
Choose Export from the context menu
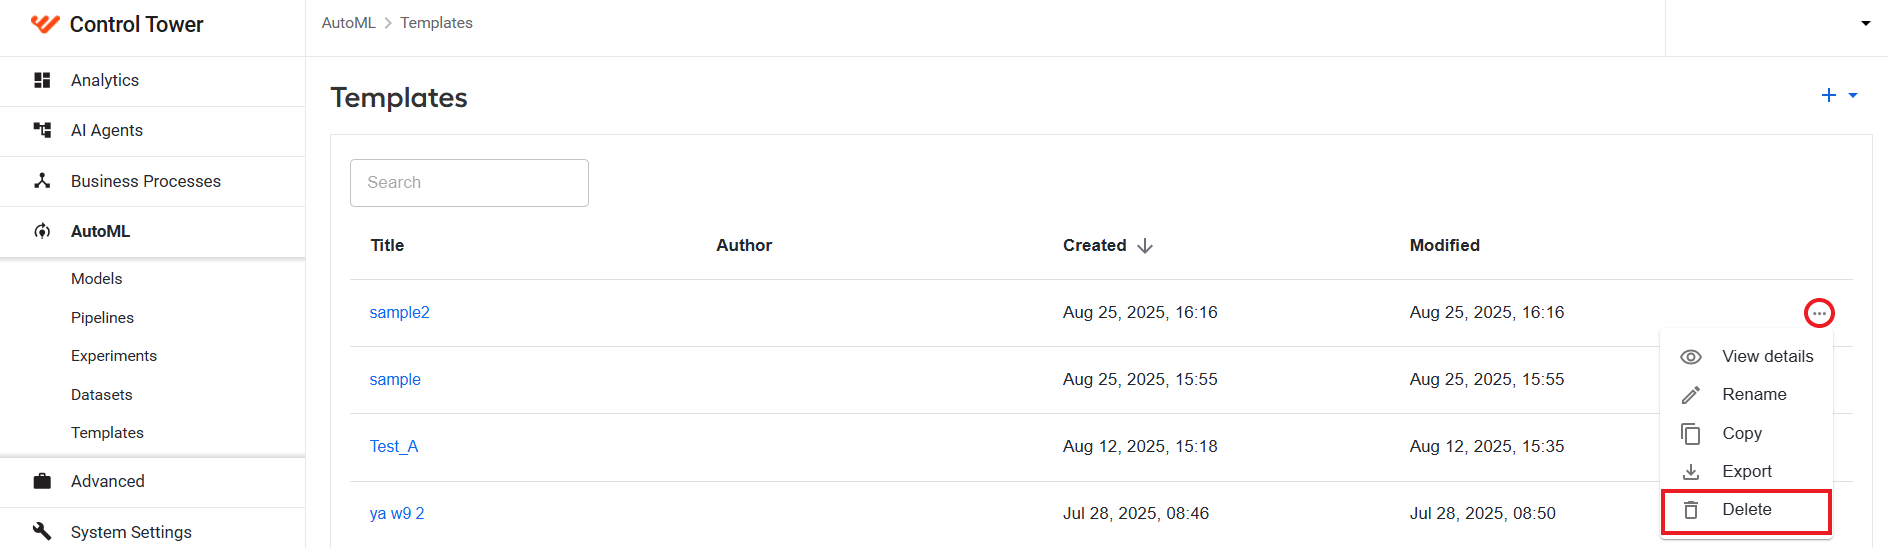[1746, 472]
